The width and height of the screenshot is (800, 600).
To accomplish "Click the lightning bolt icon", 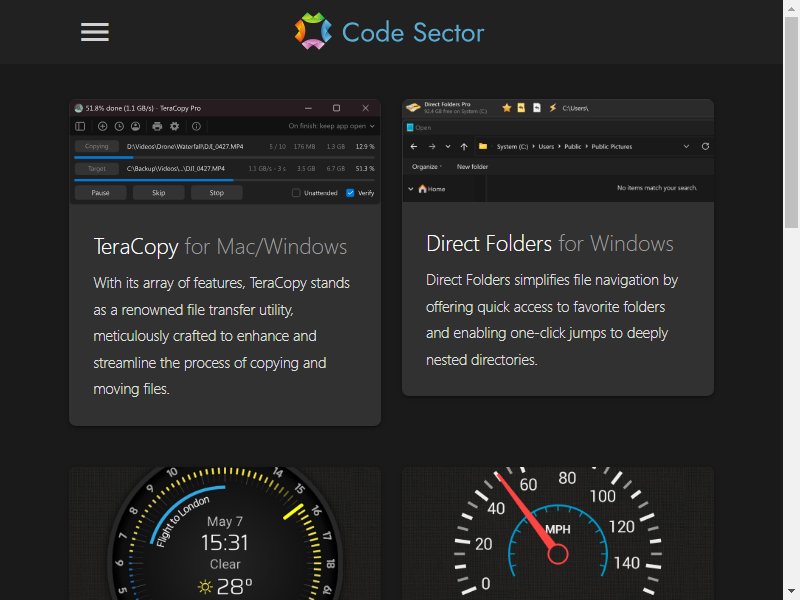I will (x=553, y=108).
